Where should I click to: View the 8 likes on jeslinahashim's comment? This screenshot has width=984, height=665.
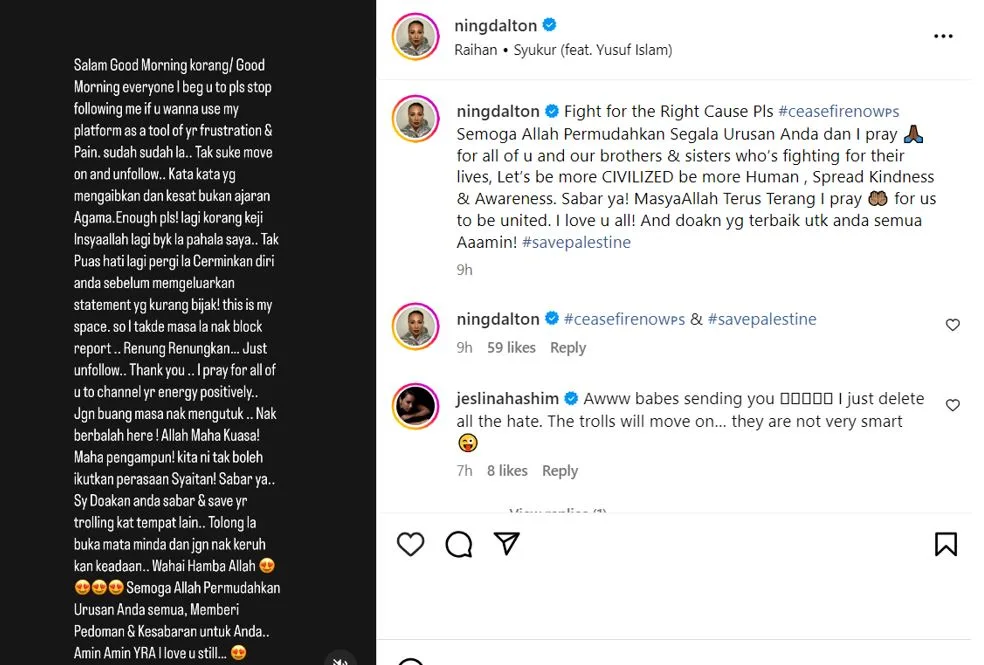507,470
